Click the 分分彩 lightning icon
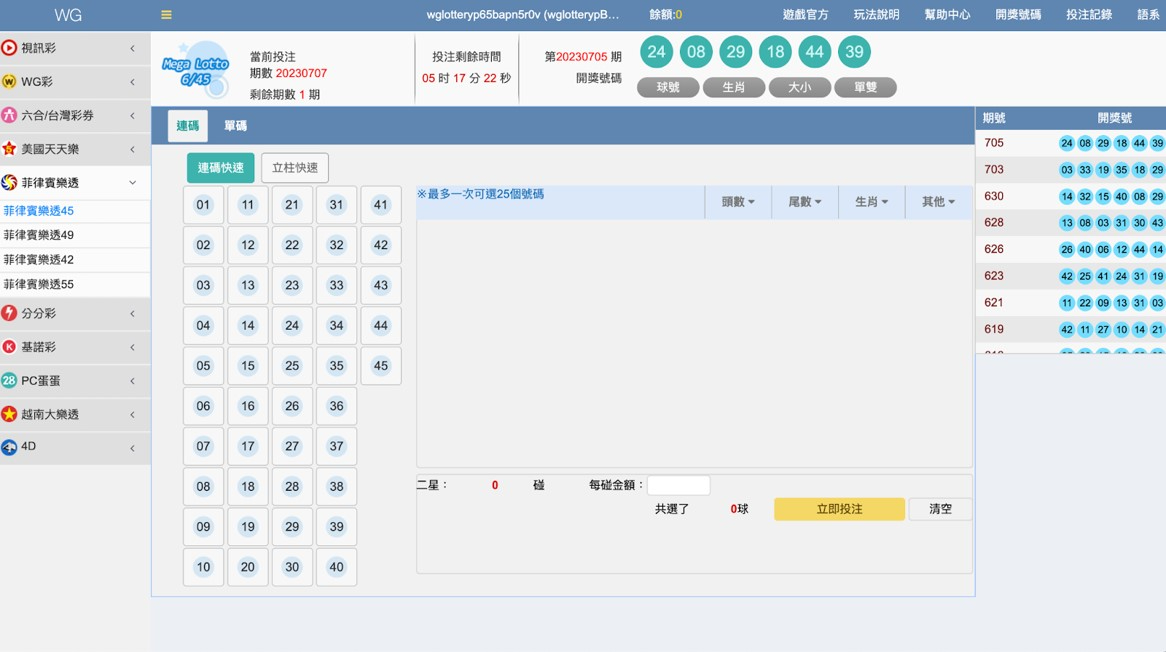 click(x=9, y=313)
